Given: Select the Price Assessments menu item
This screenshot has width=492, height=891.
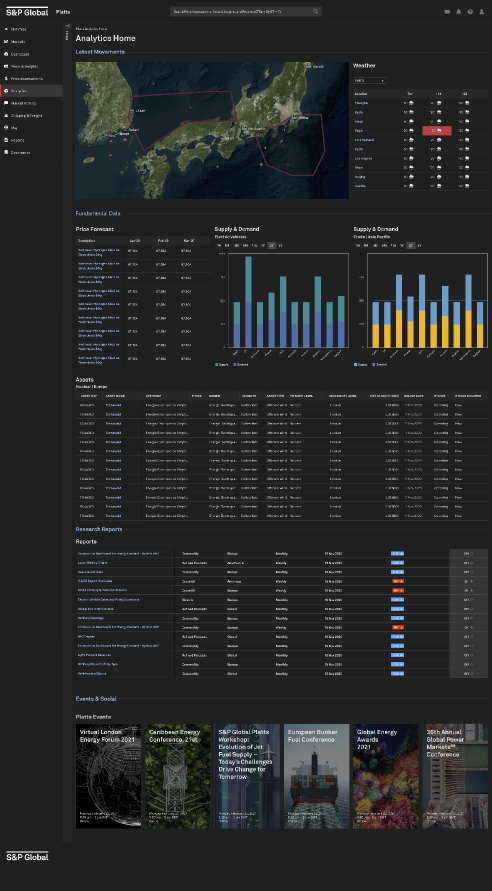Looking at the screenshot, I should (27, 78).
